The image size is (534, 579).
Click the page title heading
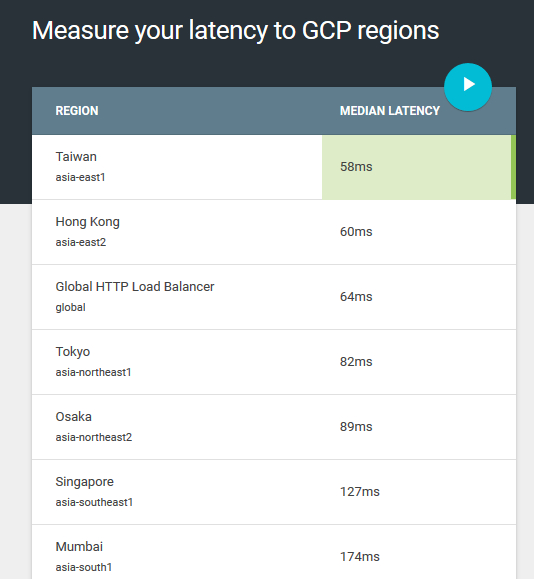click(236, 31)
